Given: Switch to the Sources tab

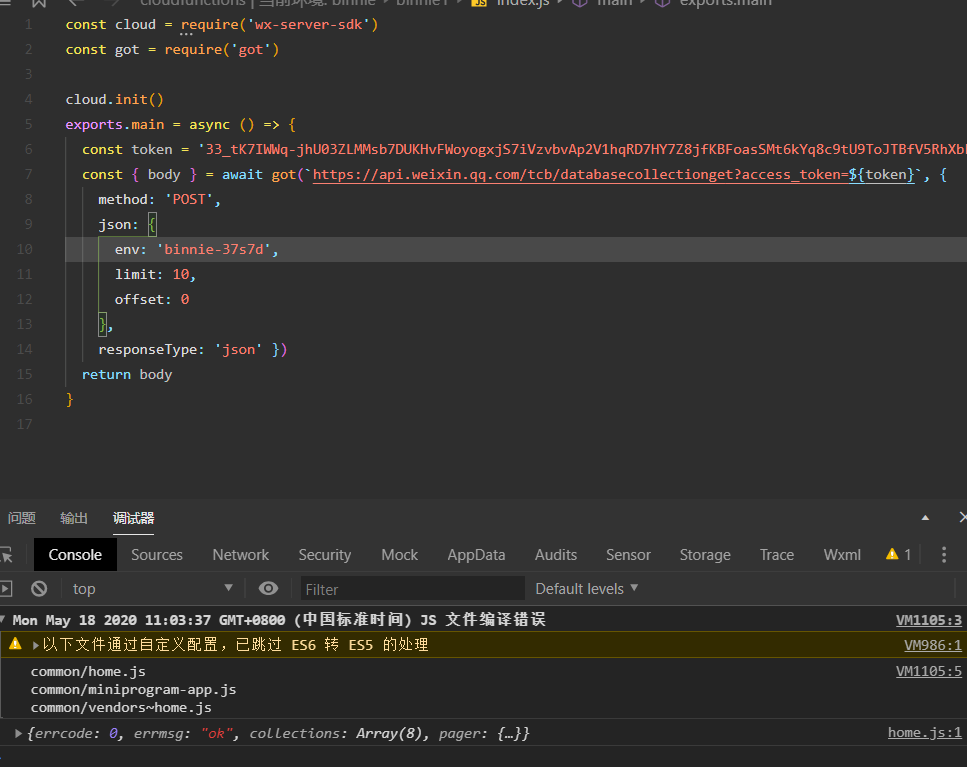Looking at the screenshot, I should tap(157, 554).
